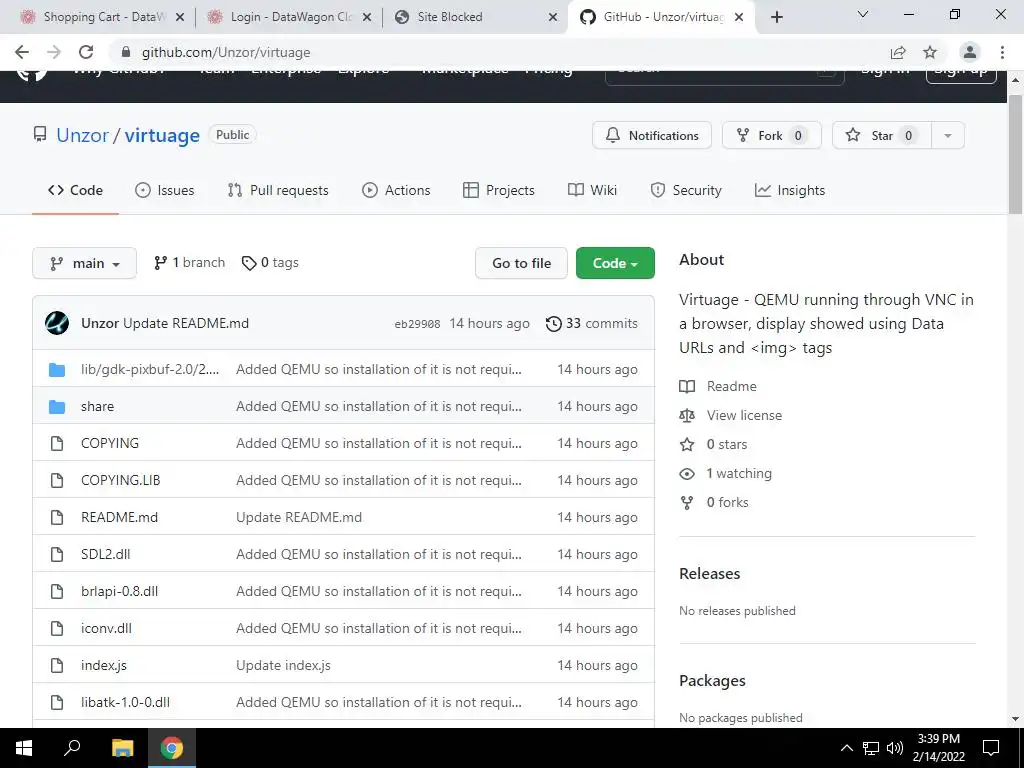Click the page vertical scrollbar
This screenshot has height=768, width=1024.
tap(1015, 155)
